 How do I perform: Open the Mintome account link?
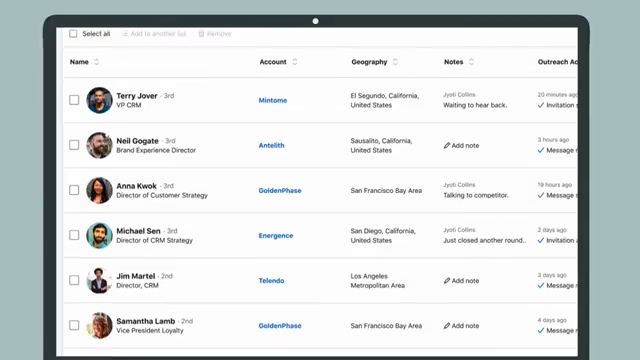click(x=273, y=100)
